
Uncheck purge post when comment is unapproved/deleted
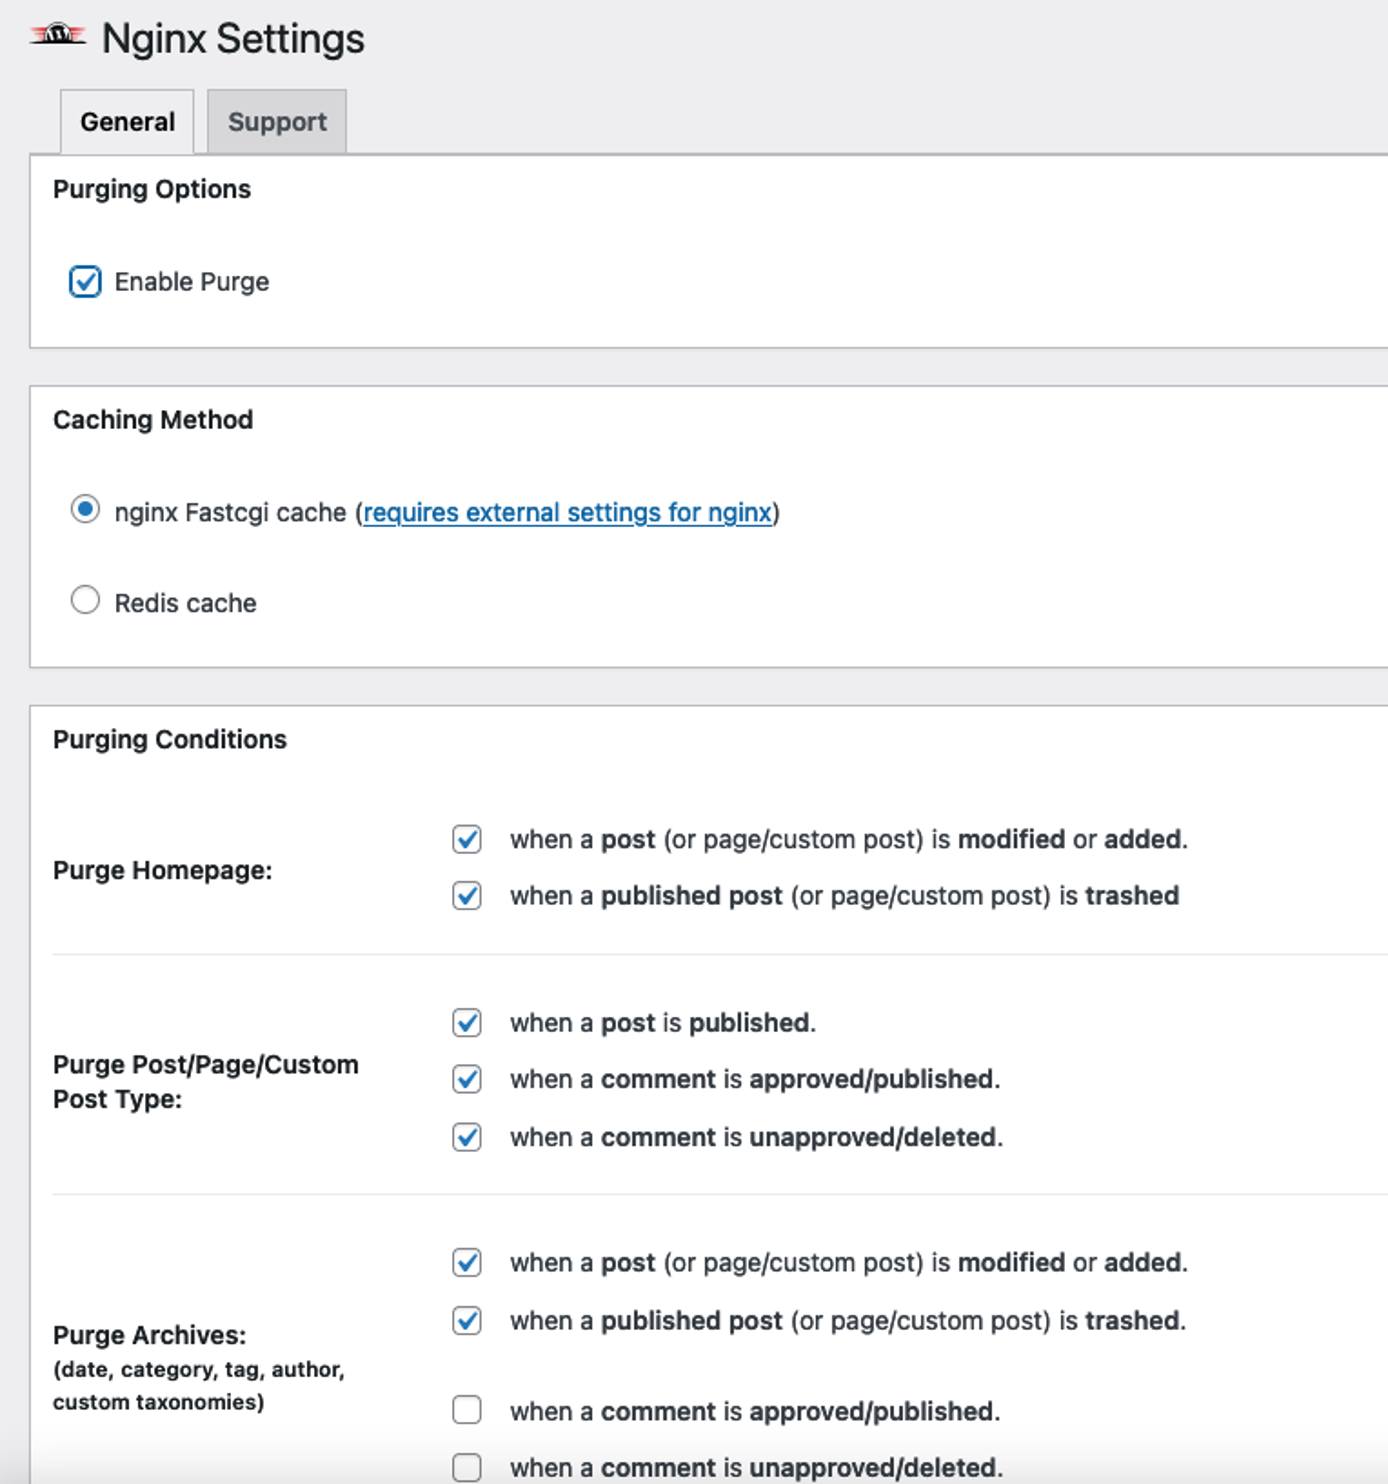pyautogui.click(x=466, y=1137)
